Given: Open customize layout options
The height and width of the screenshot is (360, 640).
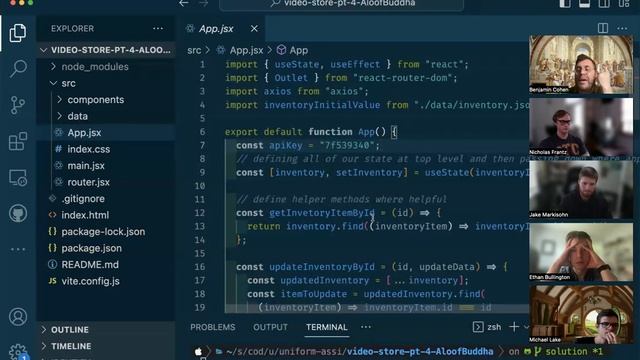Looking at the screenshot, I should tap(624, 3).
